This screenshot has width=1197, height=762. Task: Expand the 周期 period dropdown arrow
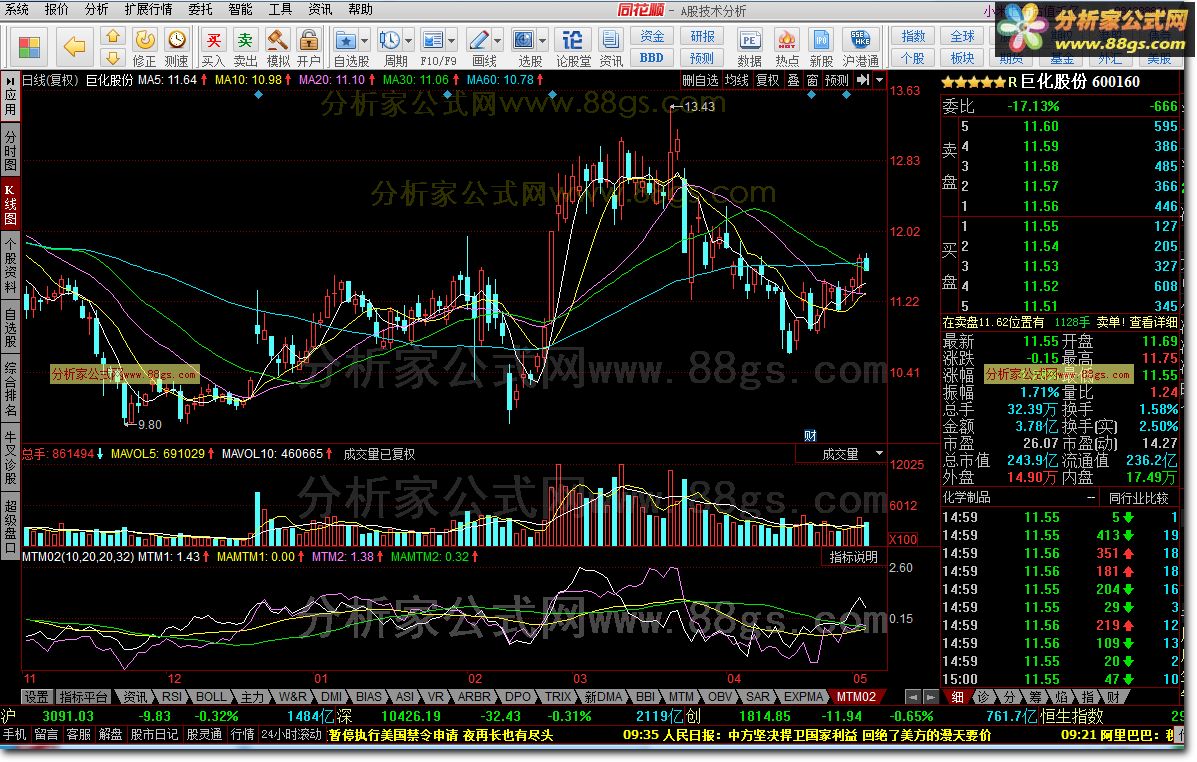point(408,40)
